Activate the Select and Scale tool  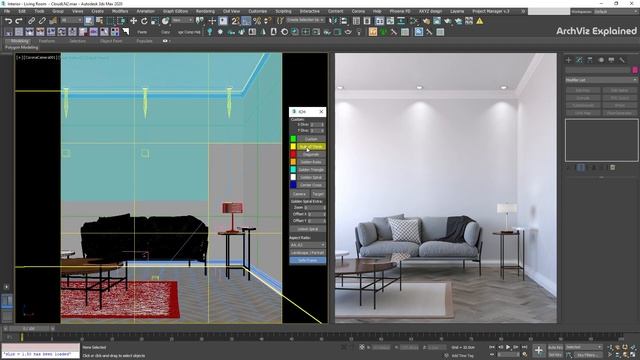[155, 20]
